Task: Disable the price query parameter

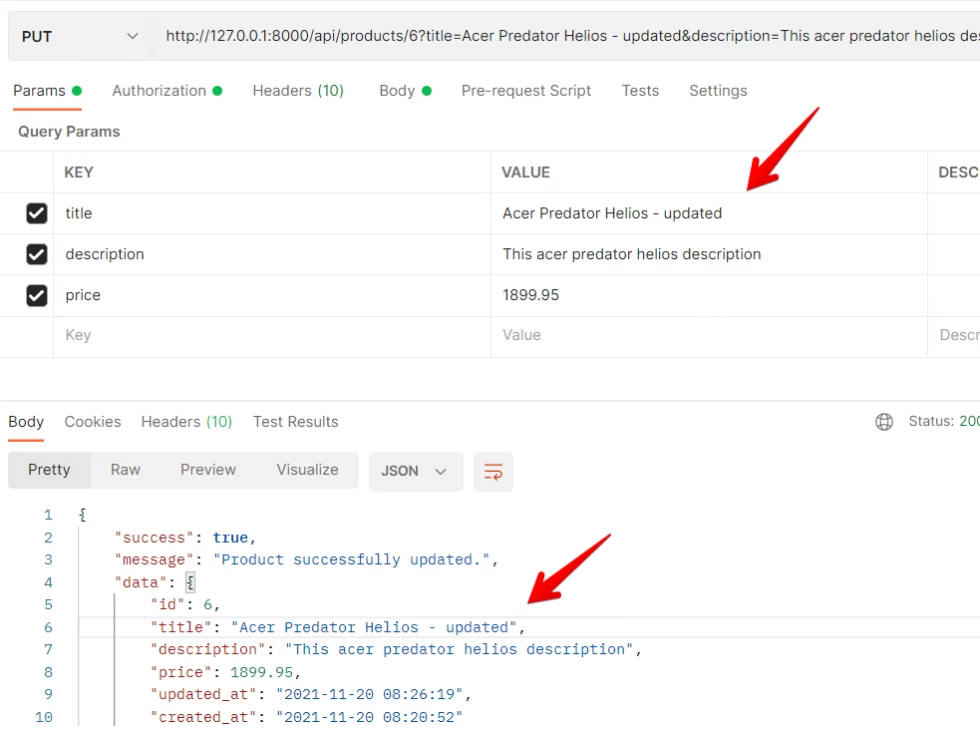Action: point(37,295)
